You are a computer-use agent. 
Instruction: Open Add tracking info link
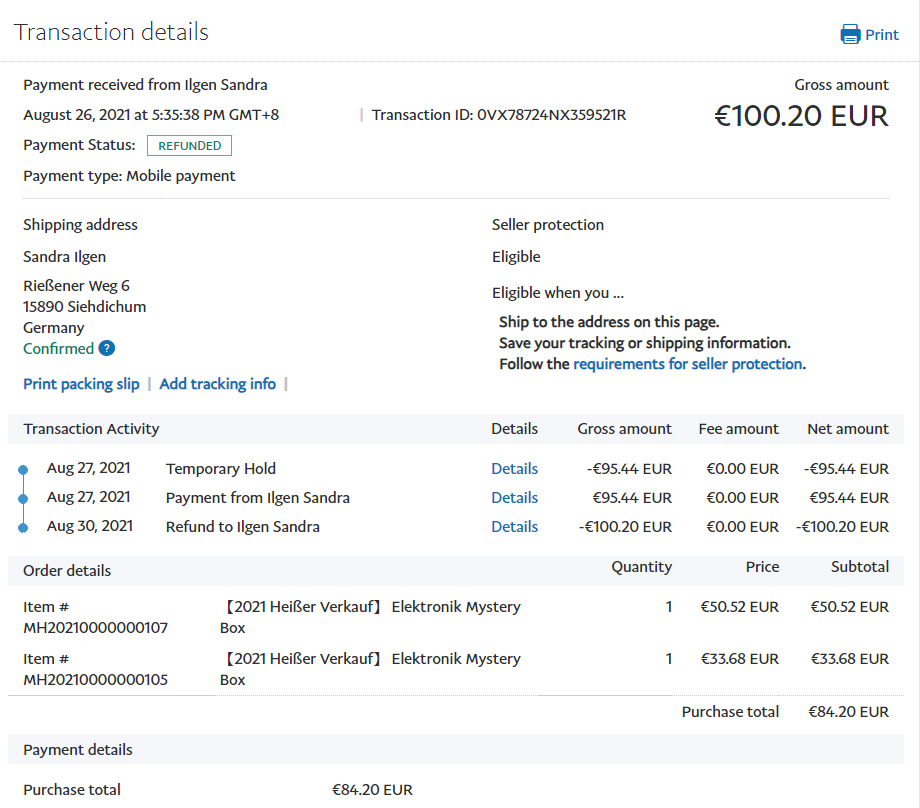[x=217, y=384]
